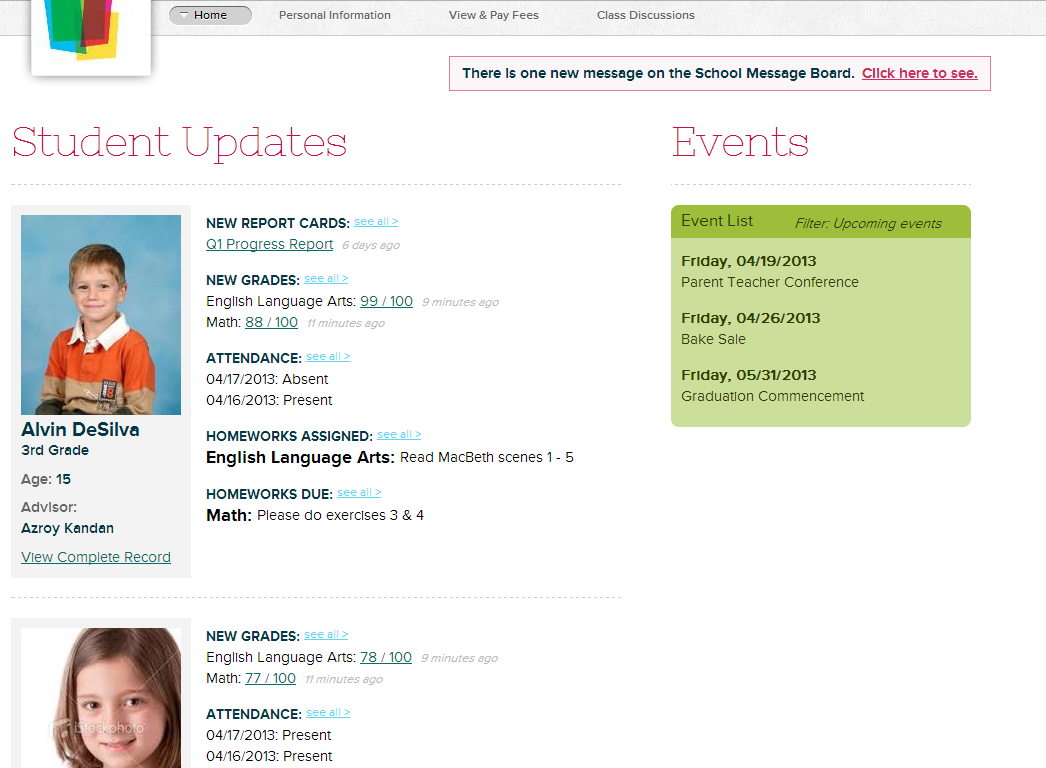Open the Personal Information page
Image resolution: width=1046 pixels, height=768 pixels.
point(334,15)
